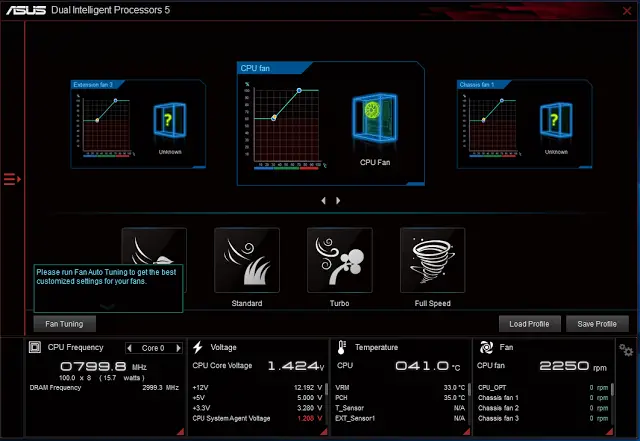Click the CPU Fan chassis icon
Image resolution: width=640 pixels, height=441 pixels.
375,118
